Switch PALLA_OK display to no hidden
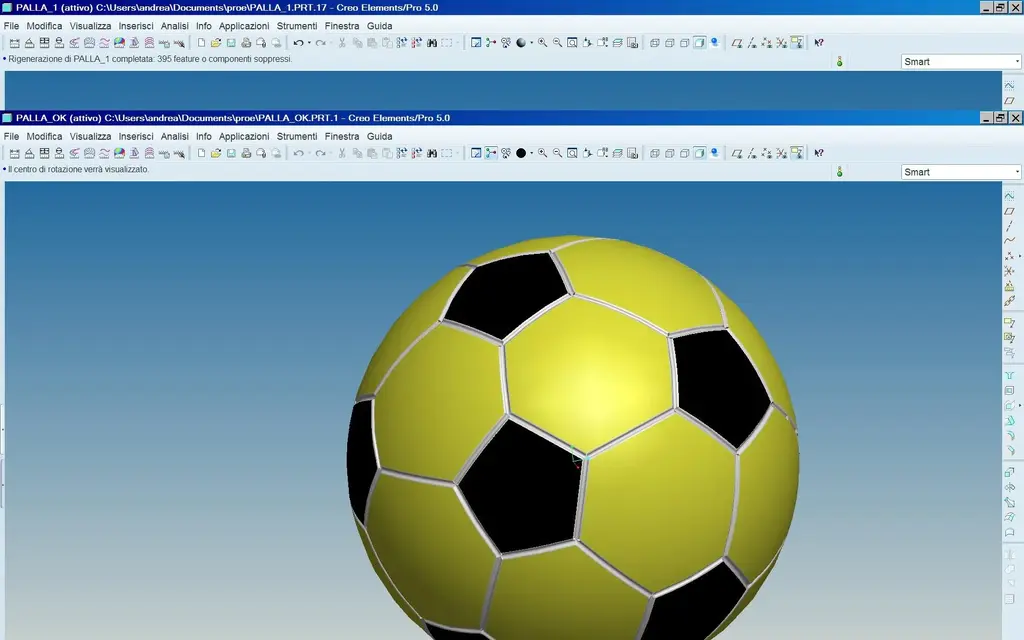The width and height of the screenshot is (1024, 640). 684,153
